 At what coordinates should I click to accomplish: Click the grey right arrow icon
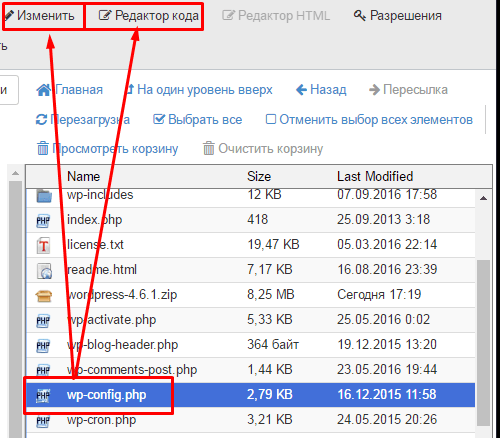click(374, 90)
